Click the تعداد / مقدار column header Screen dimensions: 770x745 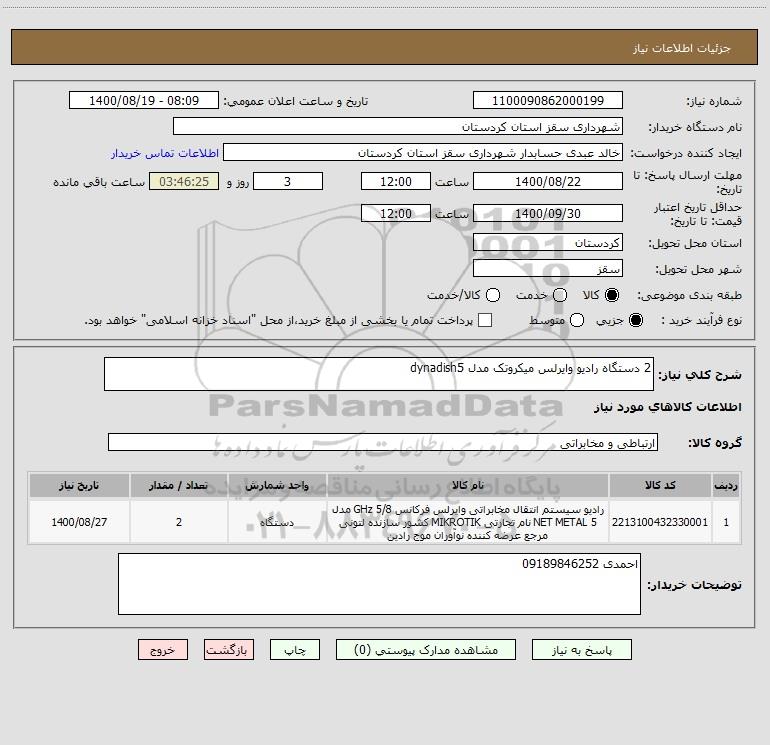[179, 485]
